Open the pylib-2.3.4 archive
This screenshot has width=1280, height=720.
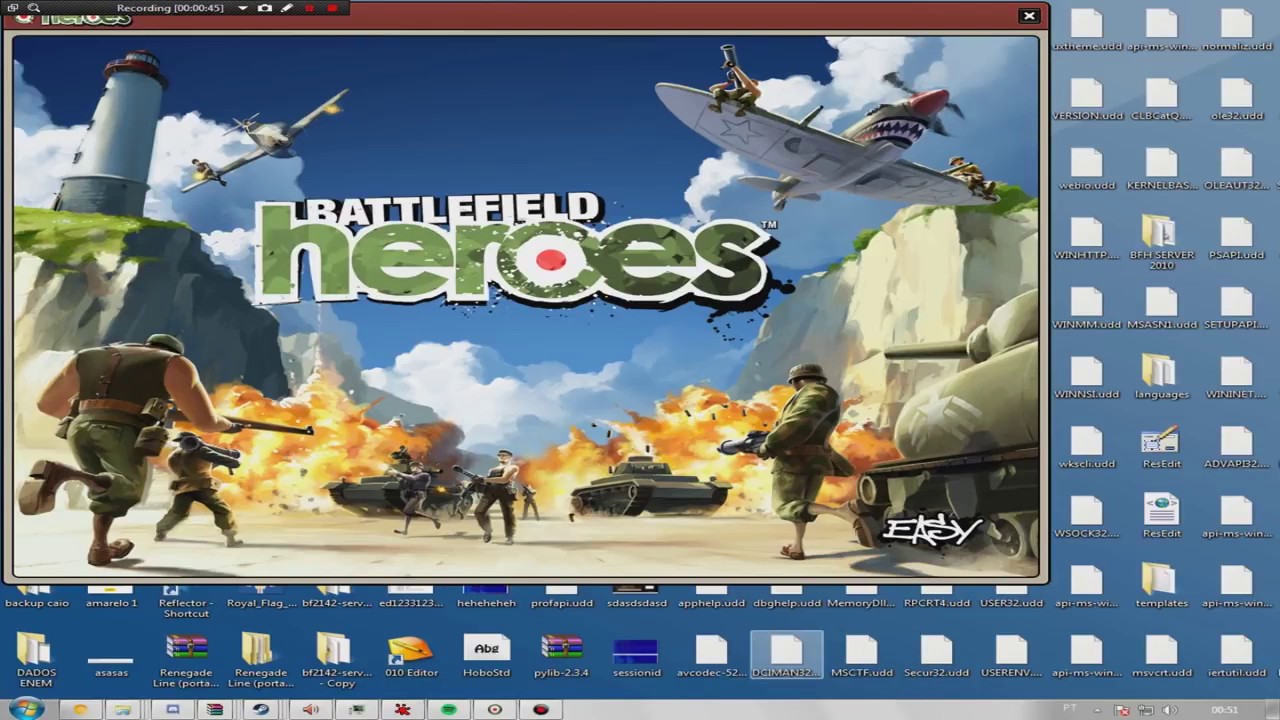click(x=561, y=657)
